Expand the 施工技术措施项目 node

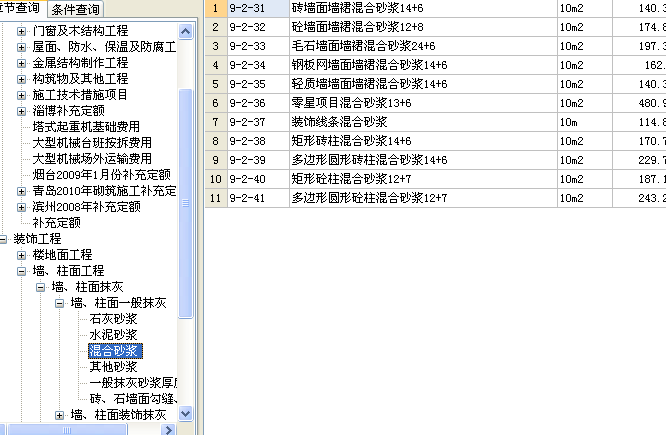21,95
